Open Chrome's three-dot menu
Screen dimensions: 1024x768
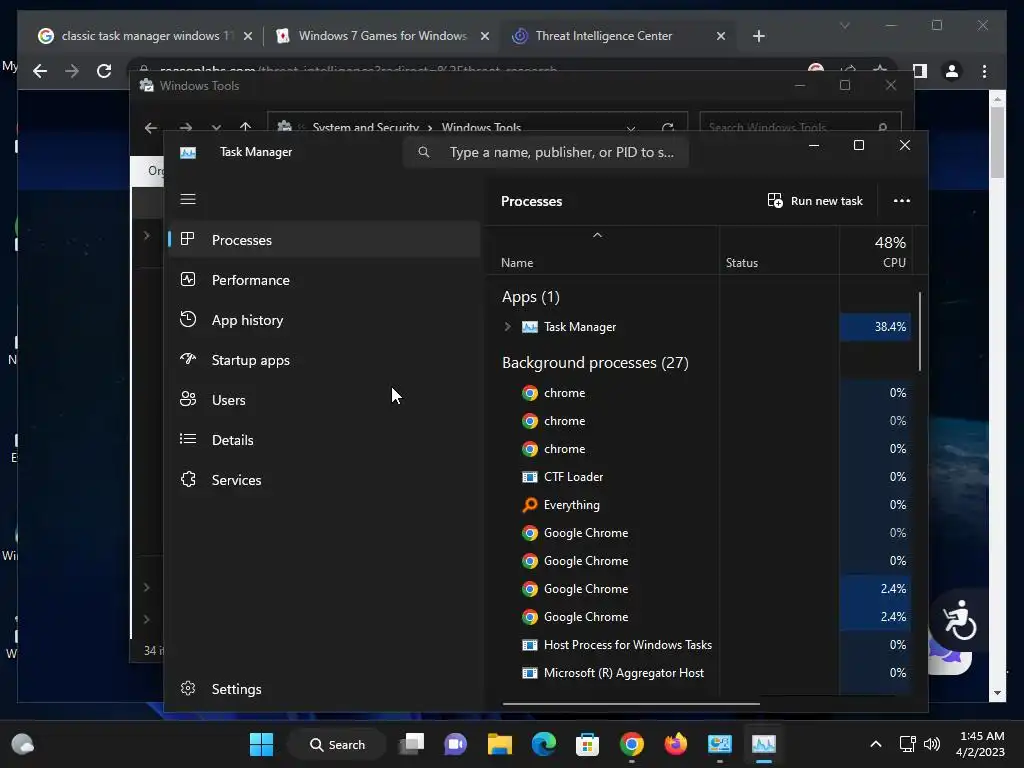pyautogui.click(x=984, y=71)
